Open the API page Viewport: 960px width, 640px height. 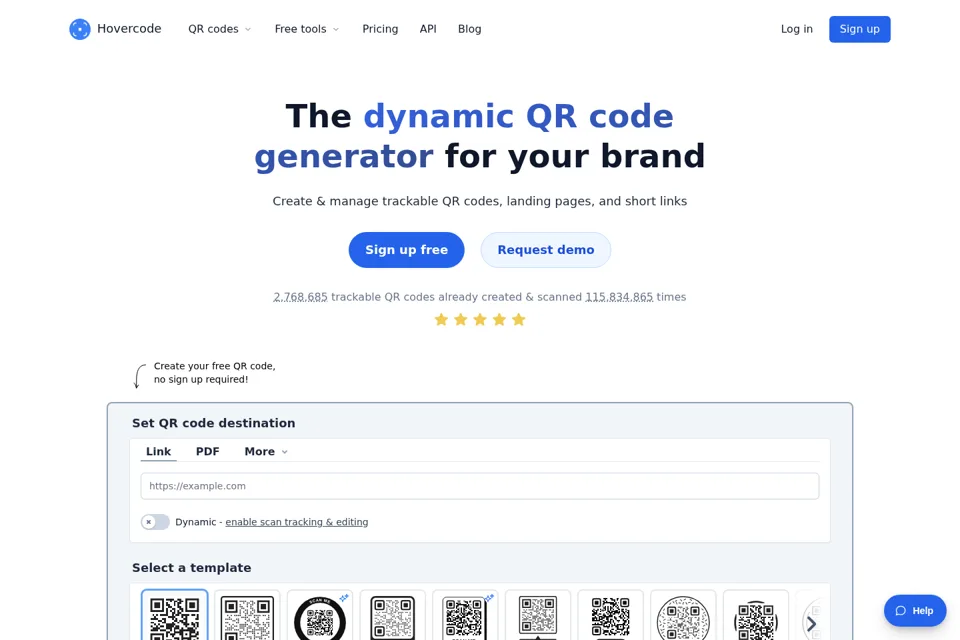(428, 29)
